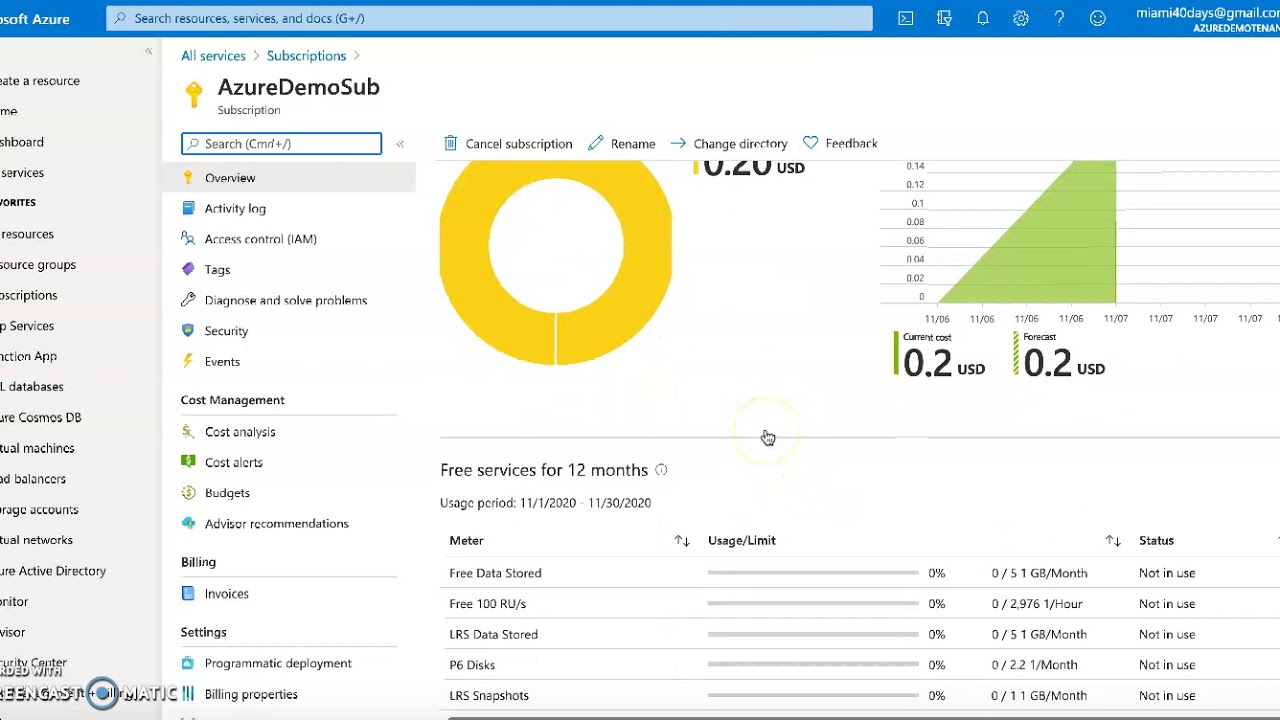Click the Rename pencil icon
Image resolution: width=1280 pixels, height=720 pixels.
pos(596,143)
